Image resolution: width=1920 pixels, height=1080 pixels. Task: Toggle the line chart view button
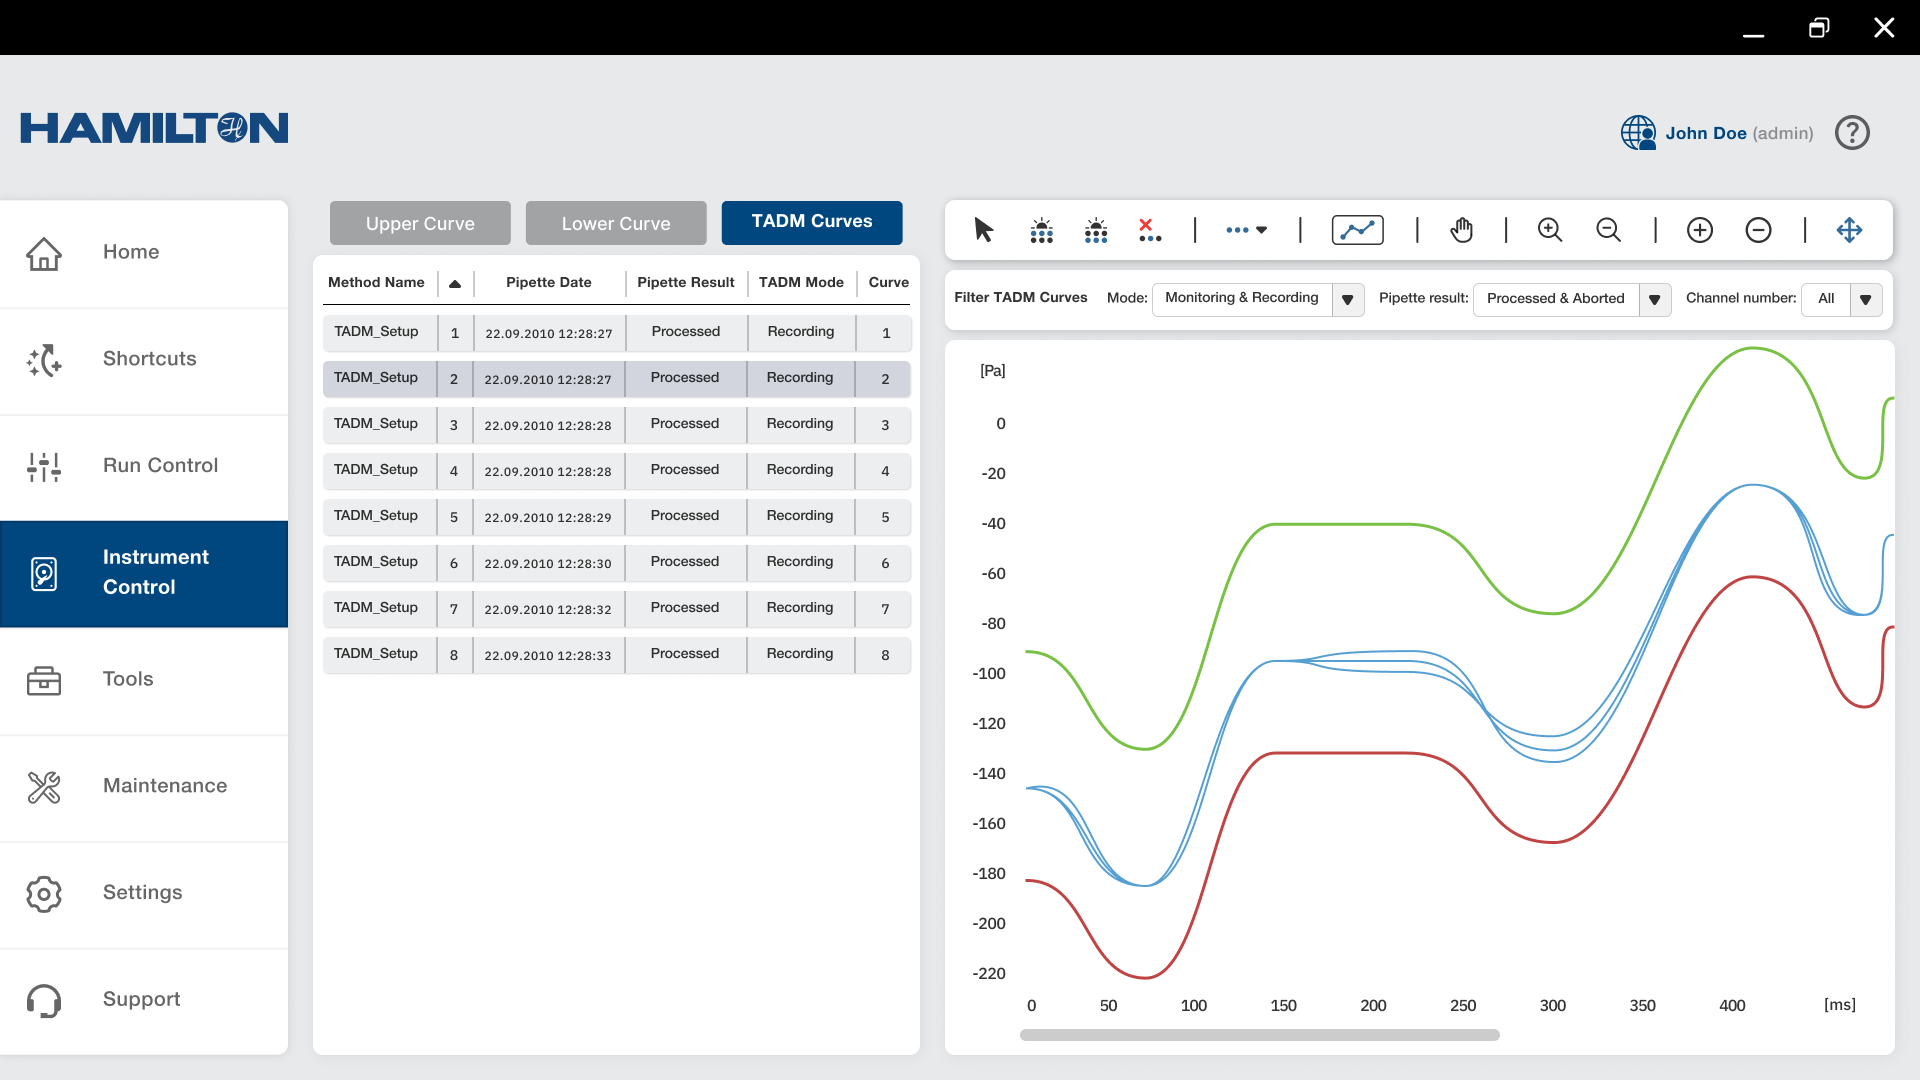1357,230
